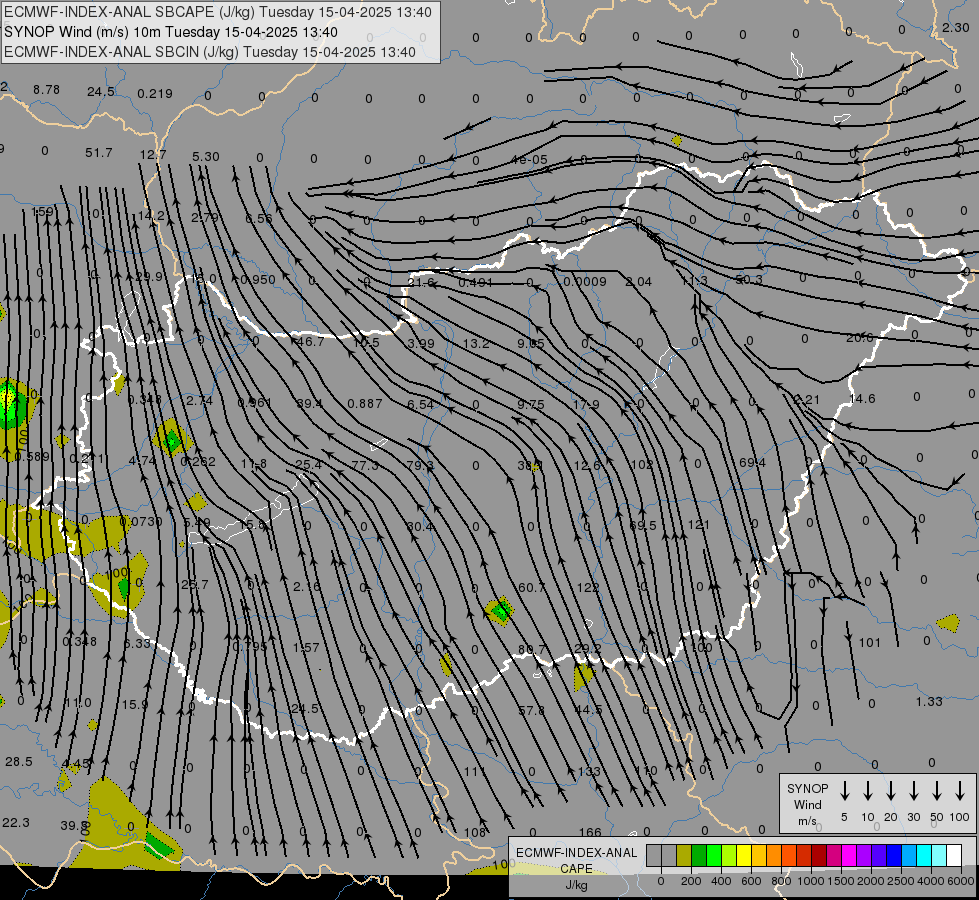Select the cyan CAPE legend swatch

click(x=923, y=855)
